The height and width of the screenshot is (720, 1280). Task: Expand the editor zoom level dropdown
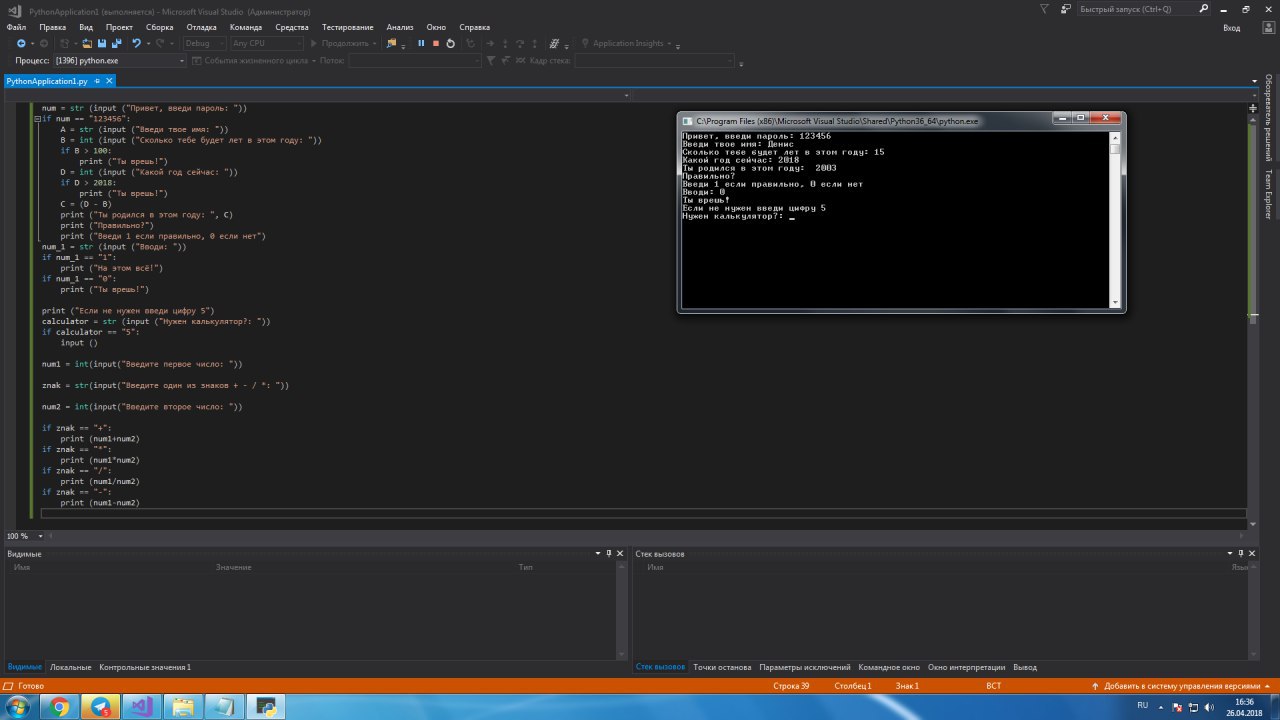coord(38,536)
